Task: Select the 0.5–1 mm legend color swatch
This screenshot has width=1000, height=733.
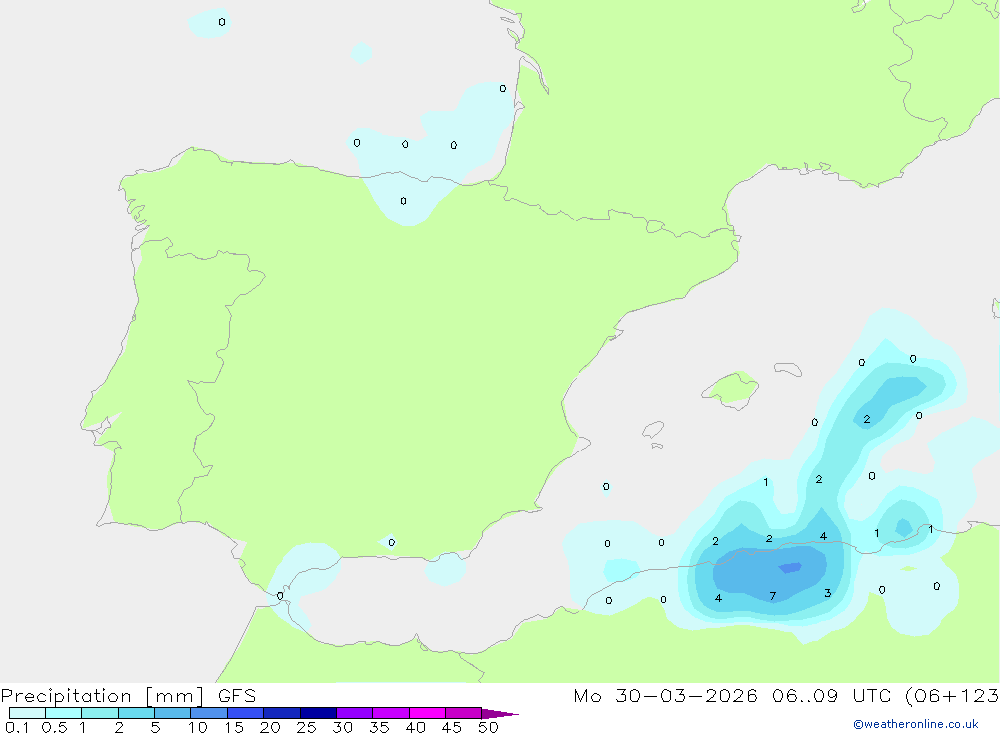Action: (63, 713)
